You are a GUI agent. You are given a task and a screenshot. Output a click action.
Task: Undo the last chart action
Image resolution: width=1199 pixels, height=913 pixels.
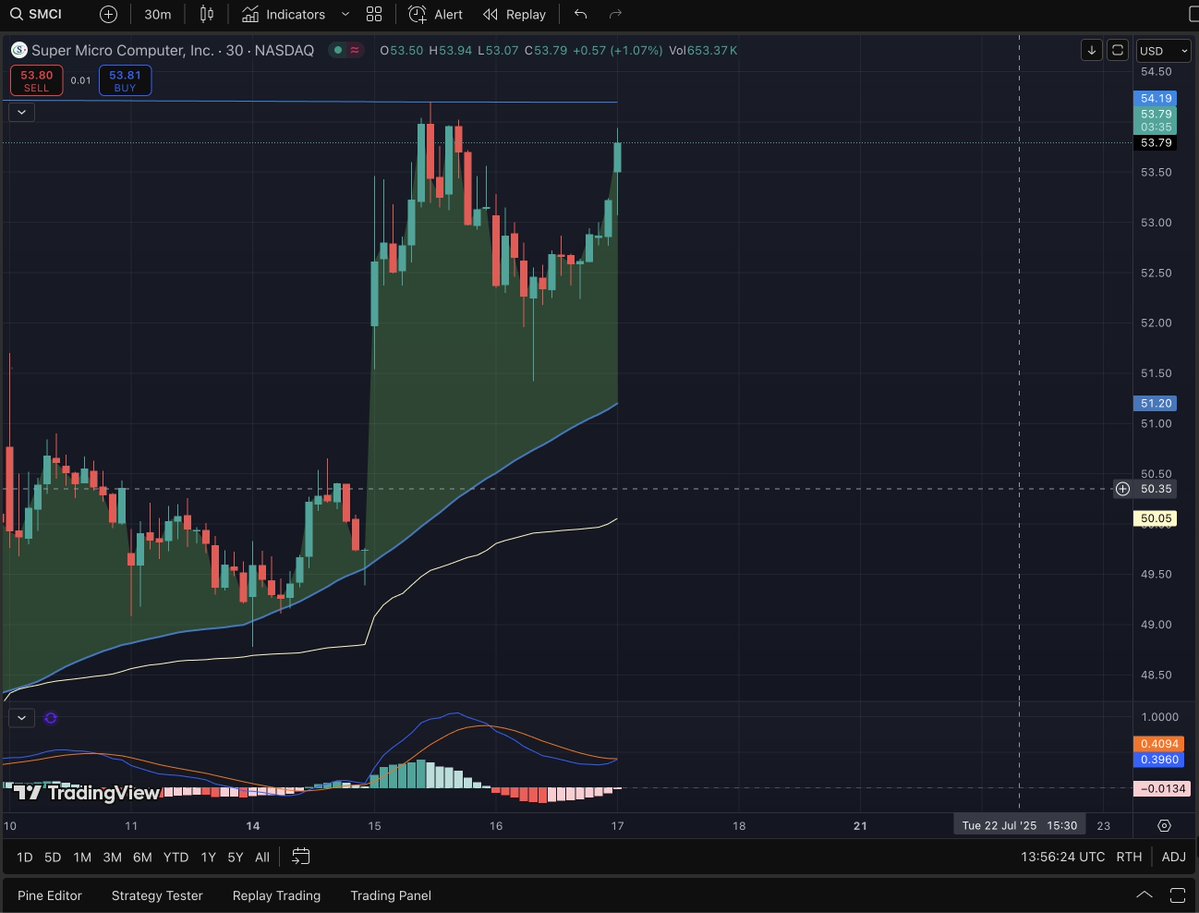click(580, 14)
